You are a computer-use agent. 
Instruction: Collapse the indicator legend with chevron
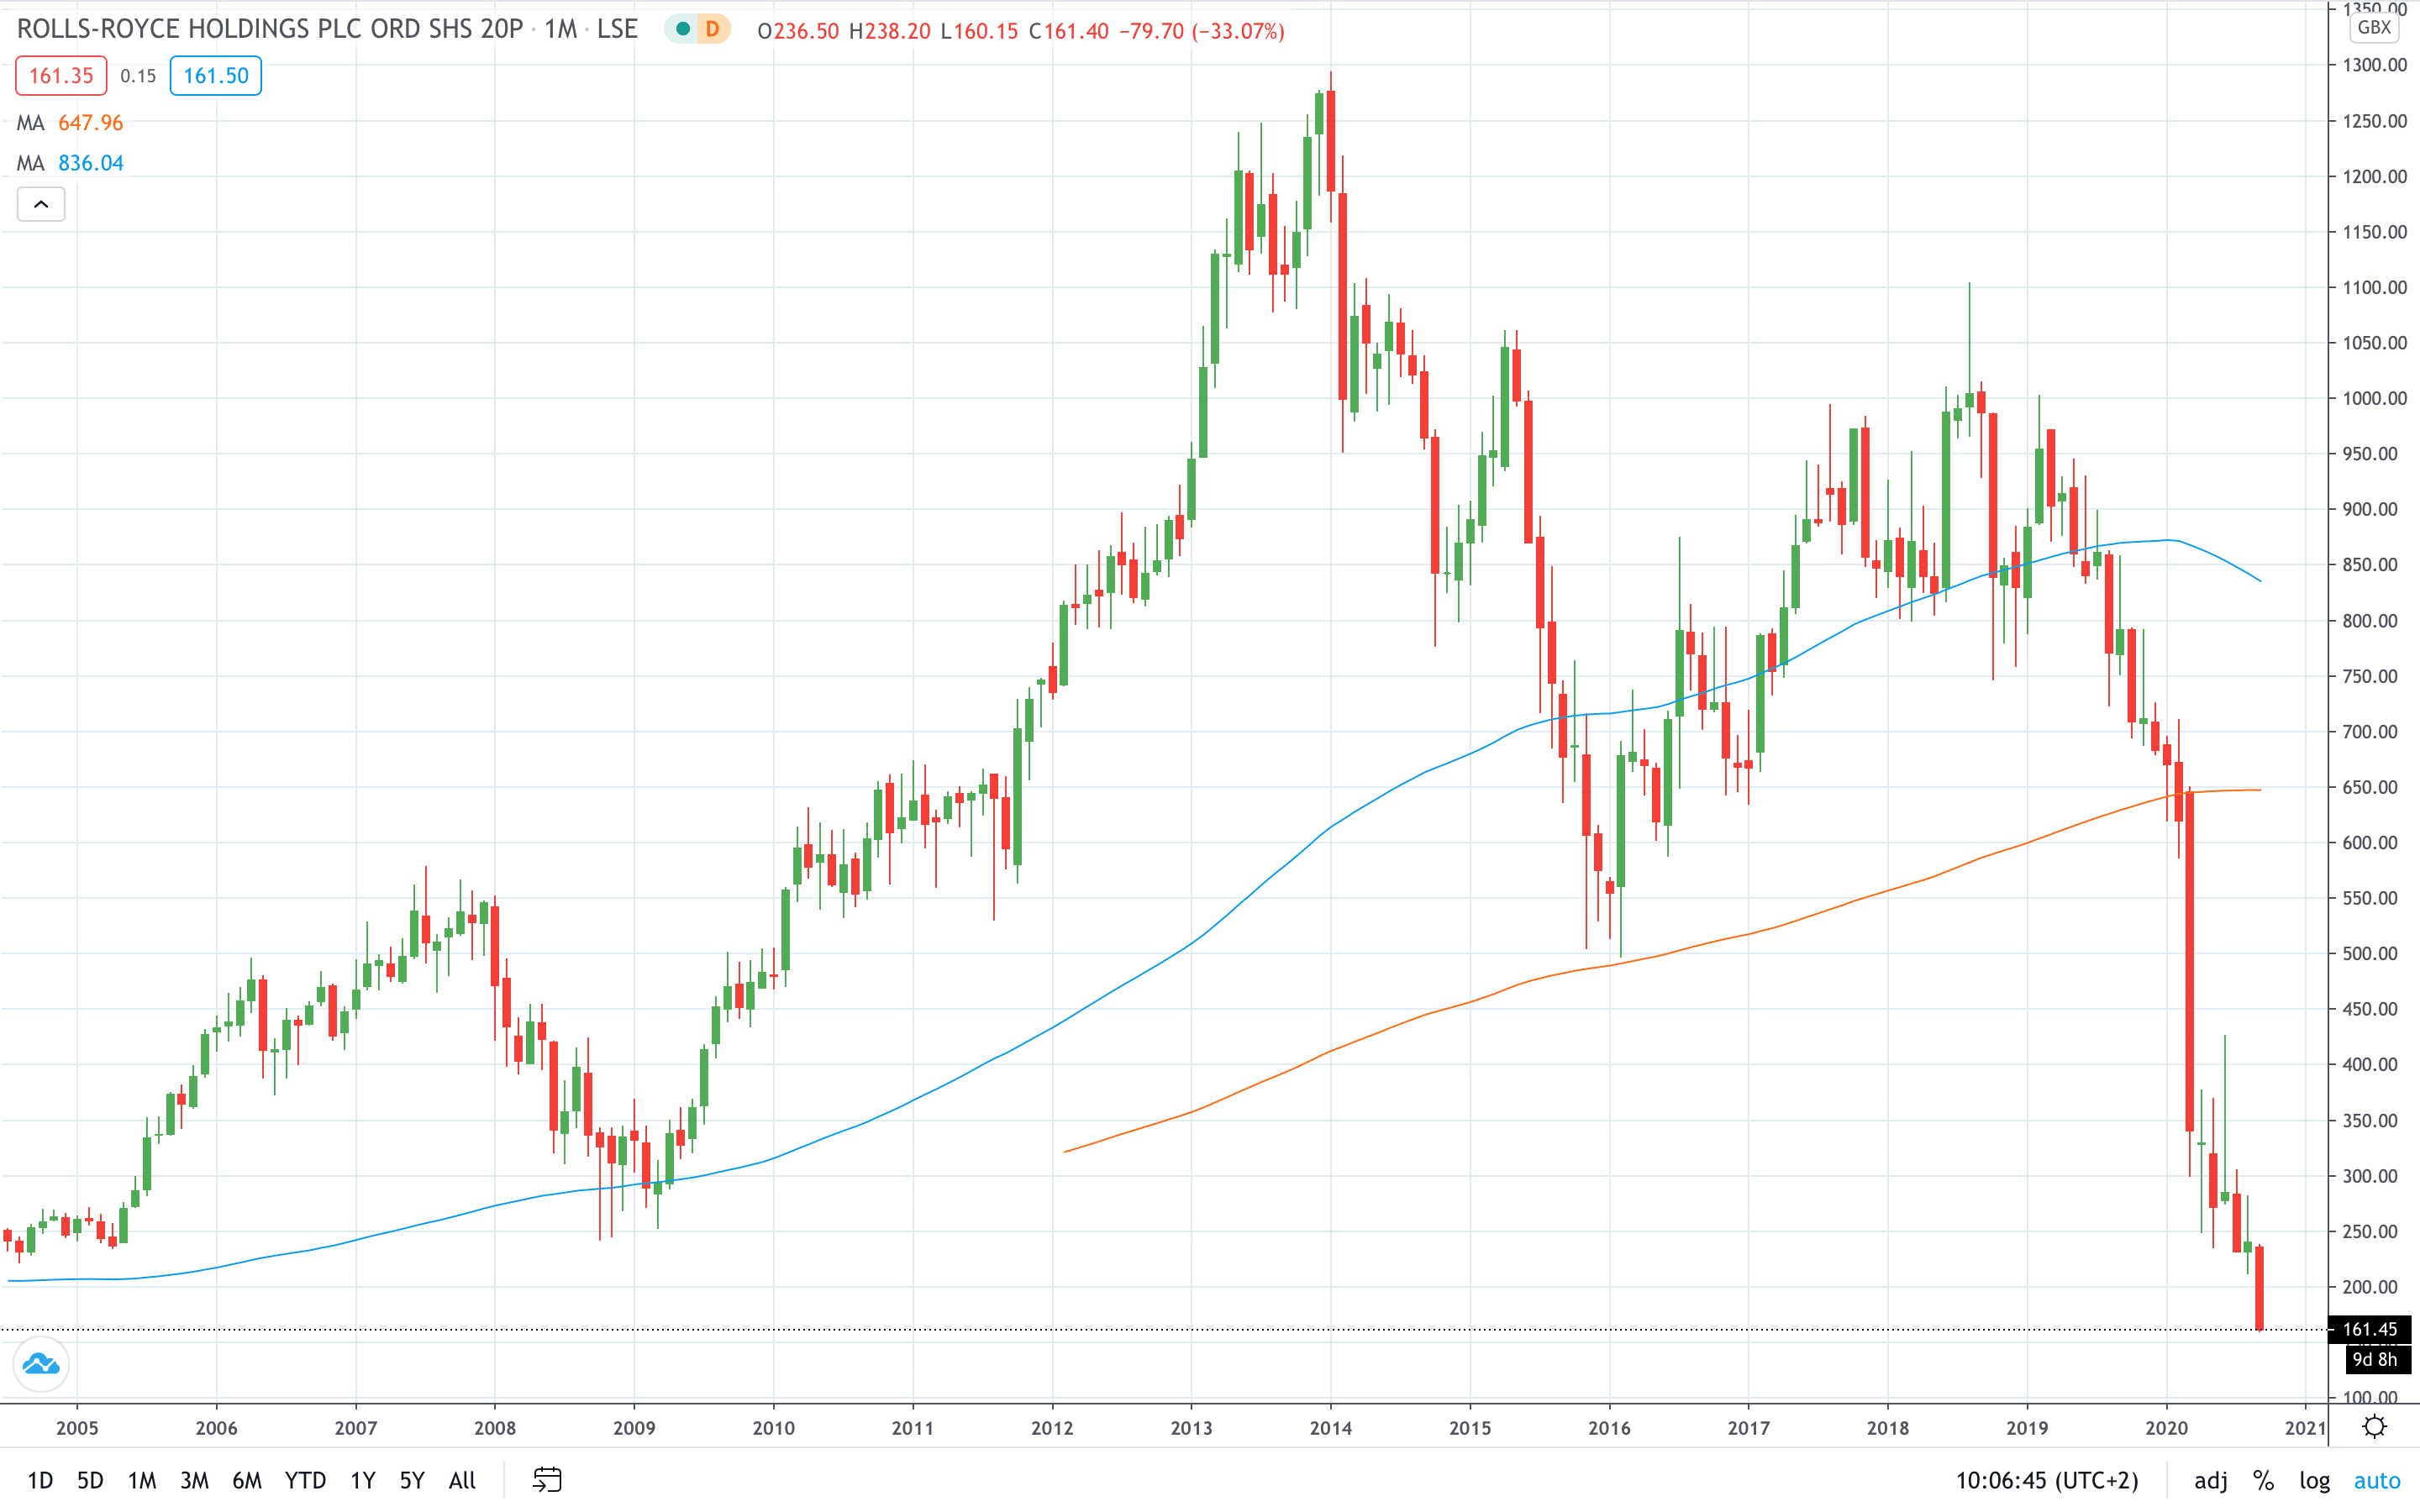click(41, 204)
